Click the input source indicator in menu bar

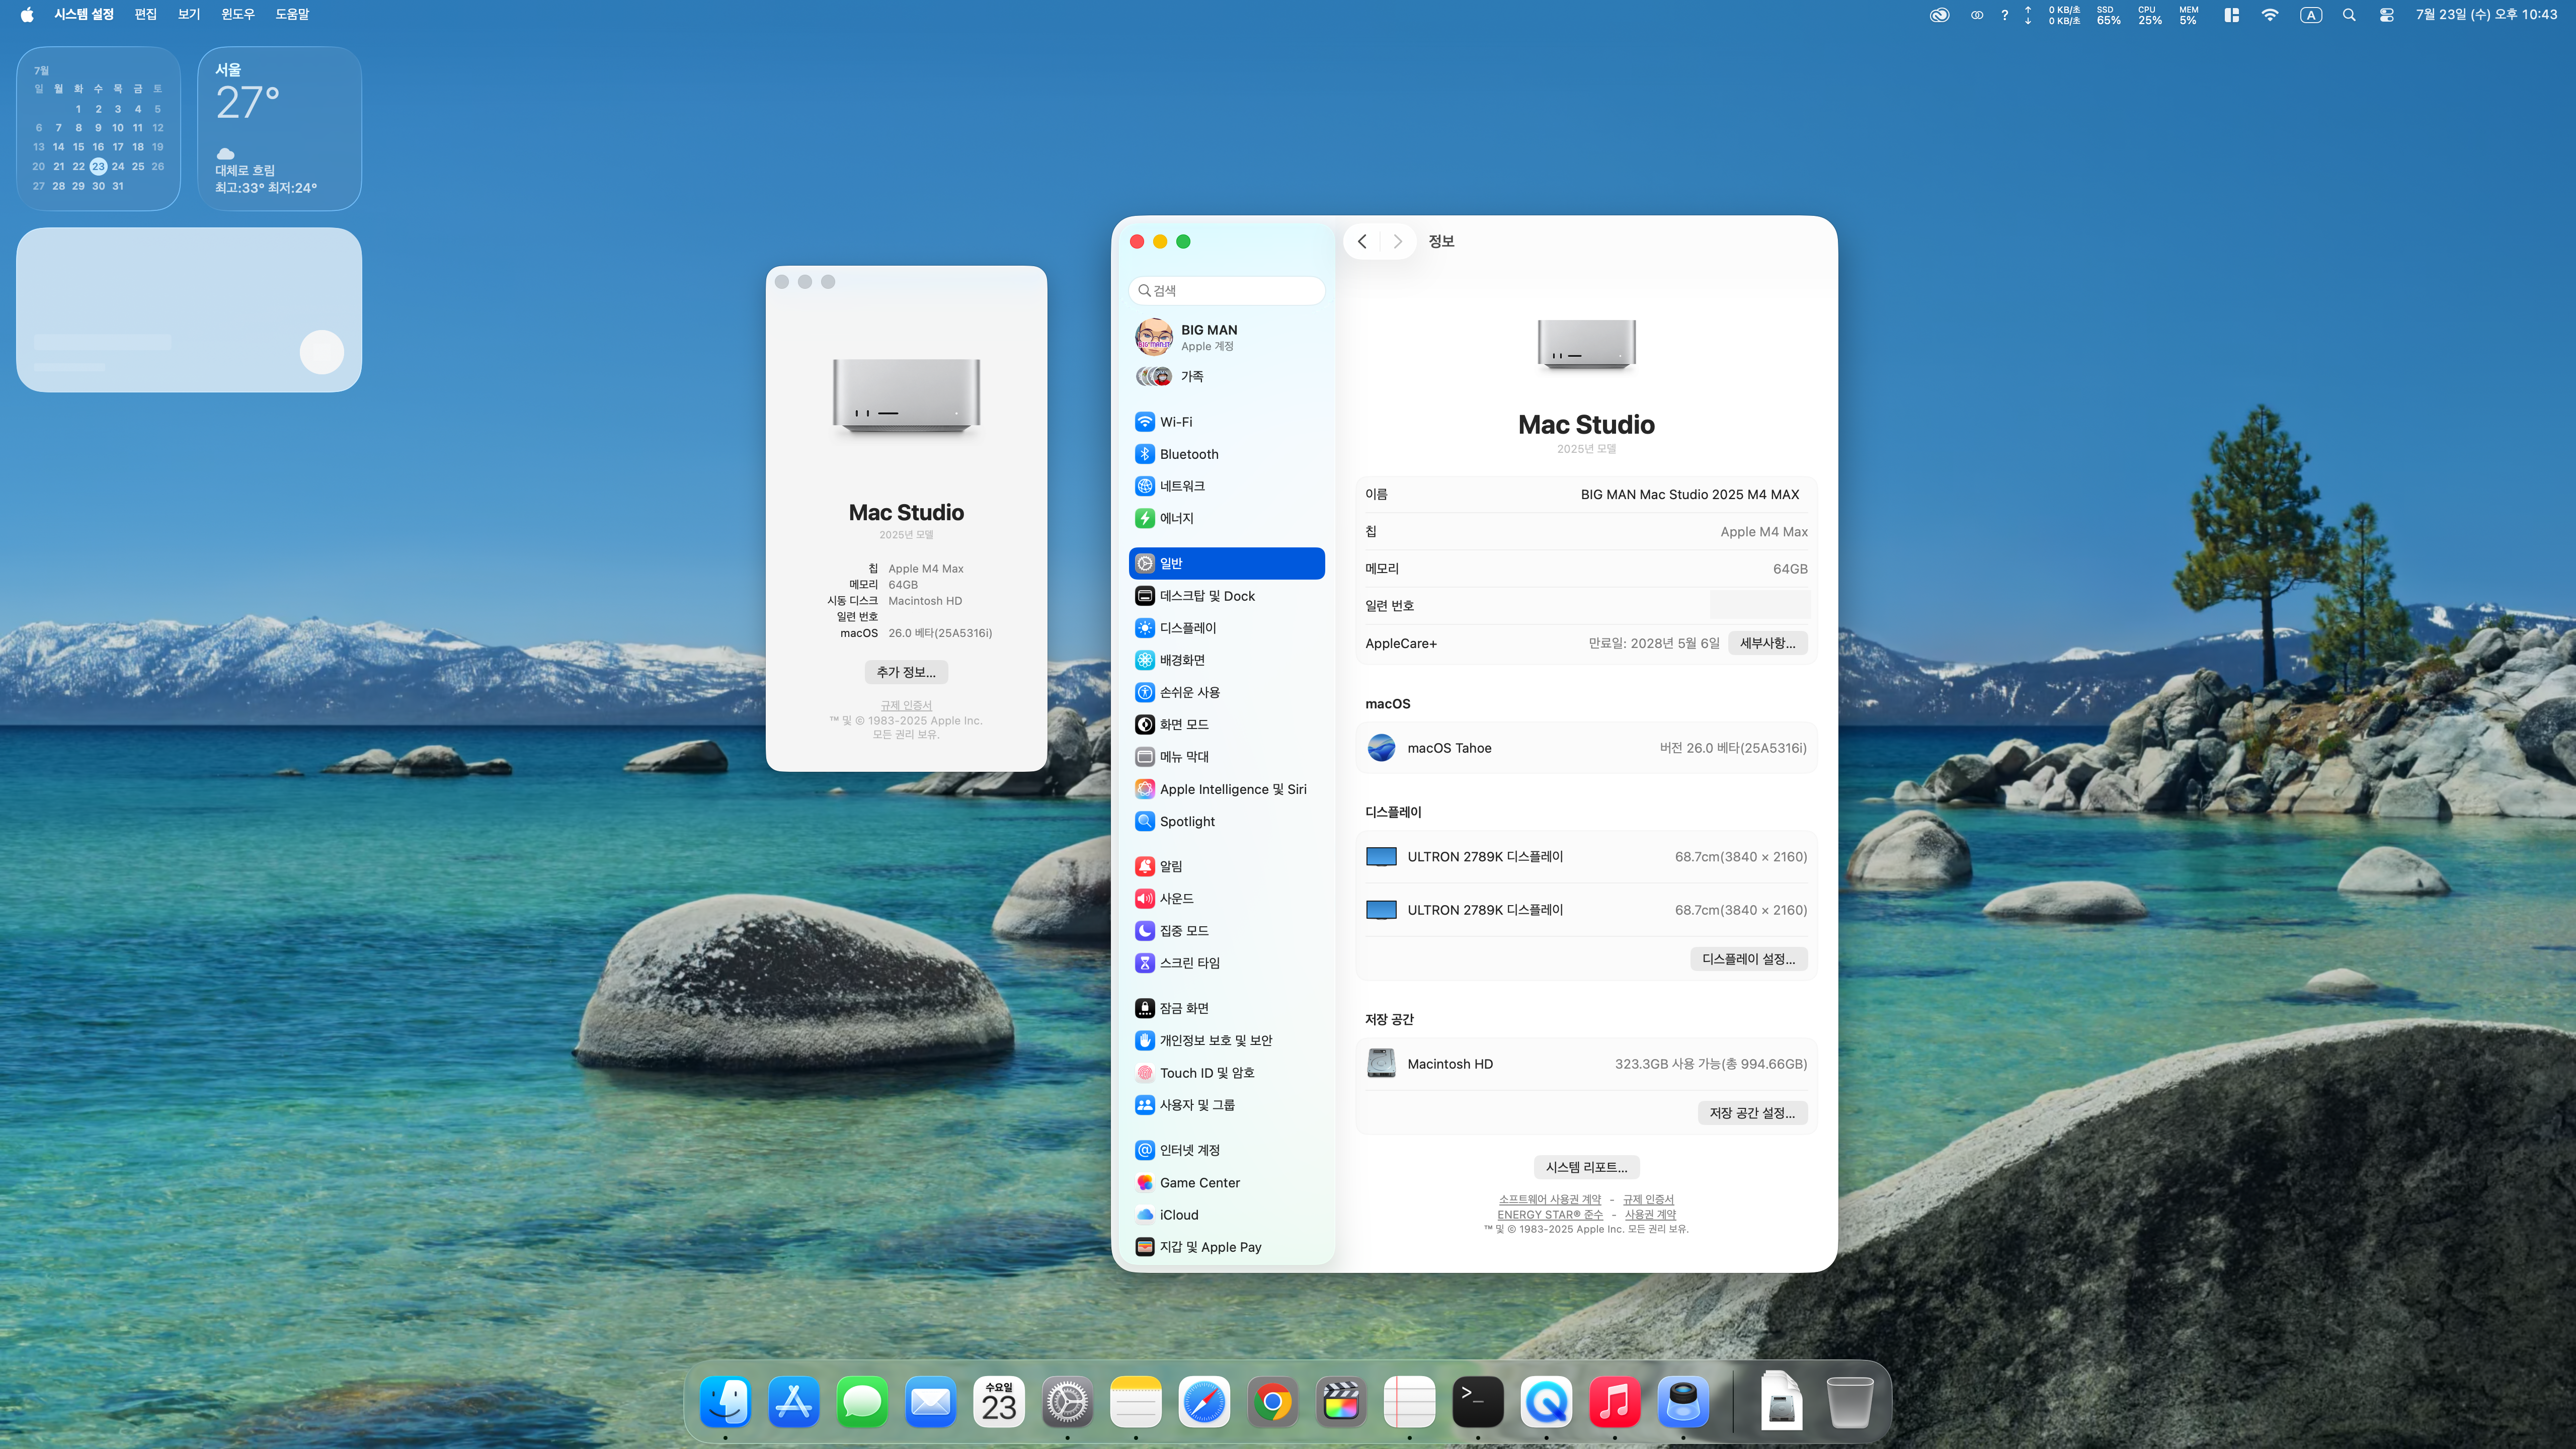[x=2310, y=15]
